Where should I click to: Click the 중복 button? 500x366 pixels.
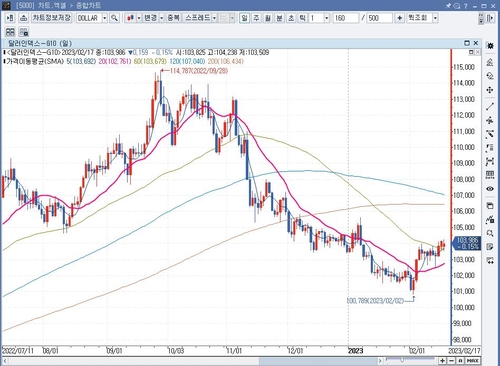(x=173, y=18)
